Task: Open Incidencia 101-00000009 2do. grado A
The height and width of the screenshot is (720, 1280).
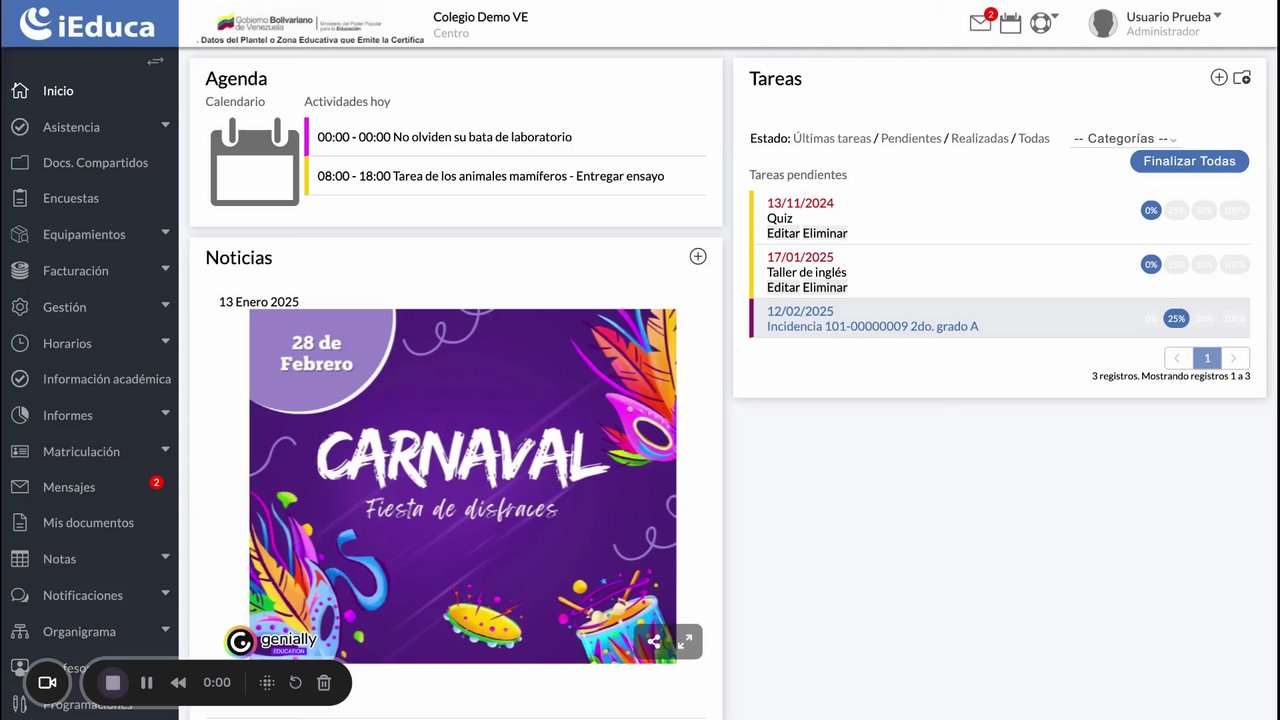Action: point(873,326)
